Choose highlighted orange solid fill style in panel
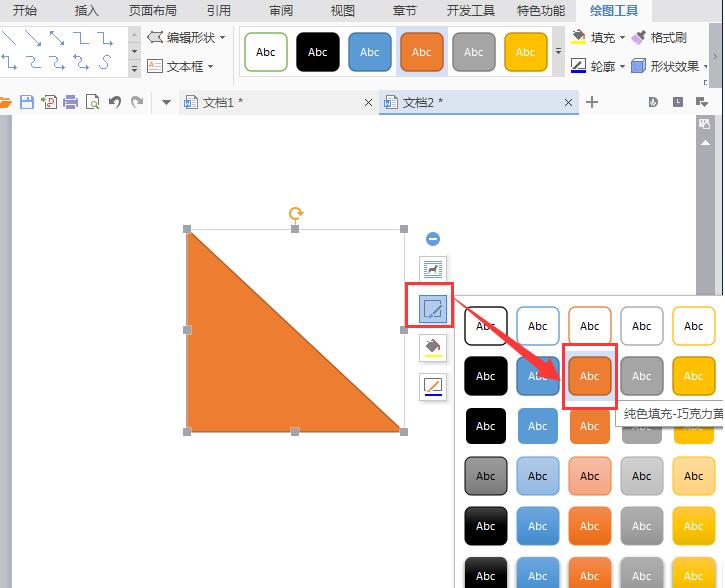This screenshot has height=588, width=725. tap(590, 376)
